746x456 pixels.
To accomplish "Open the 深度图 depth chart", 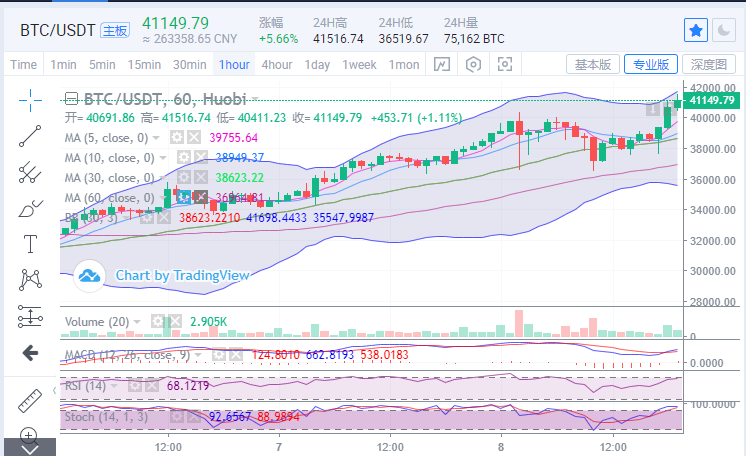I will pos(709,64).
